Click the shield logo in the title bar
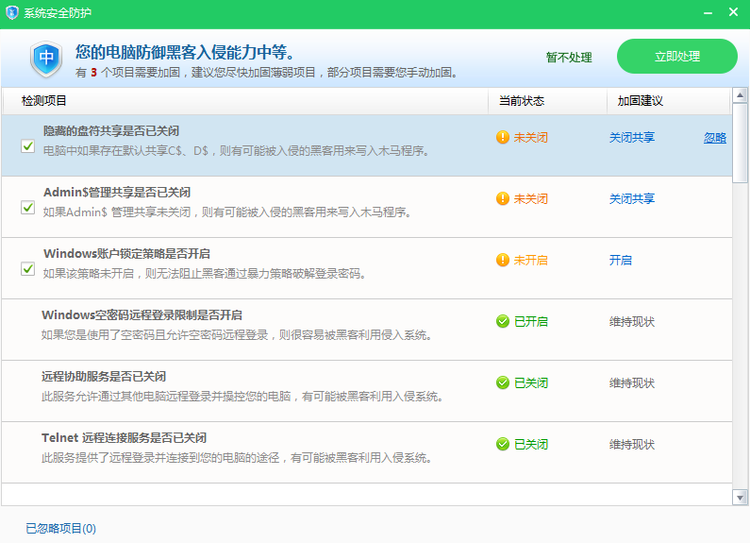The image size is (750, 543). 12,13
